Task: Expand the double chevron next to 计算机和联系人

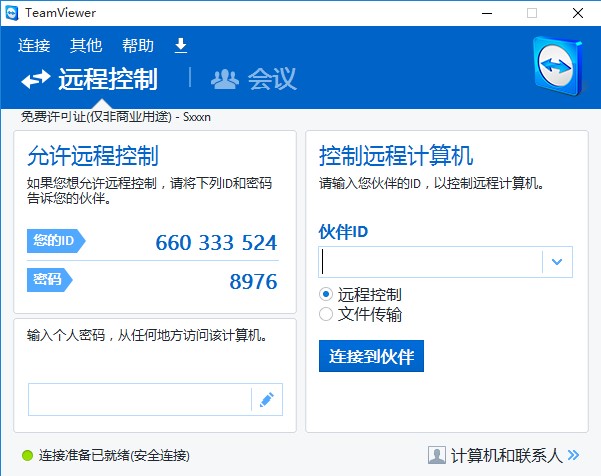Action: click(x=573, y=455)
